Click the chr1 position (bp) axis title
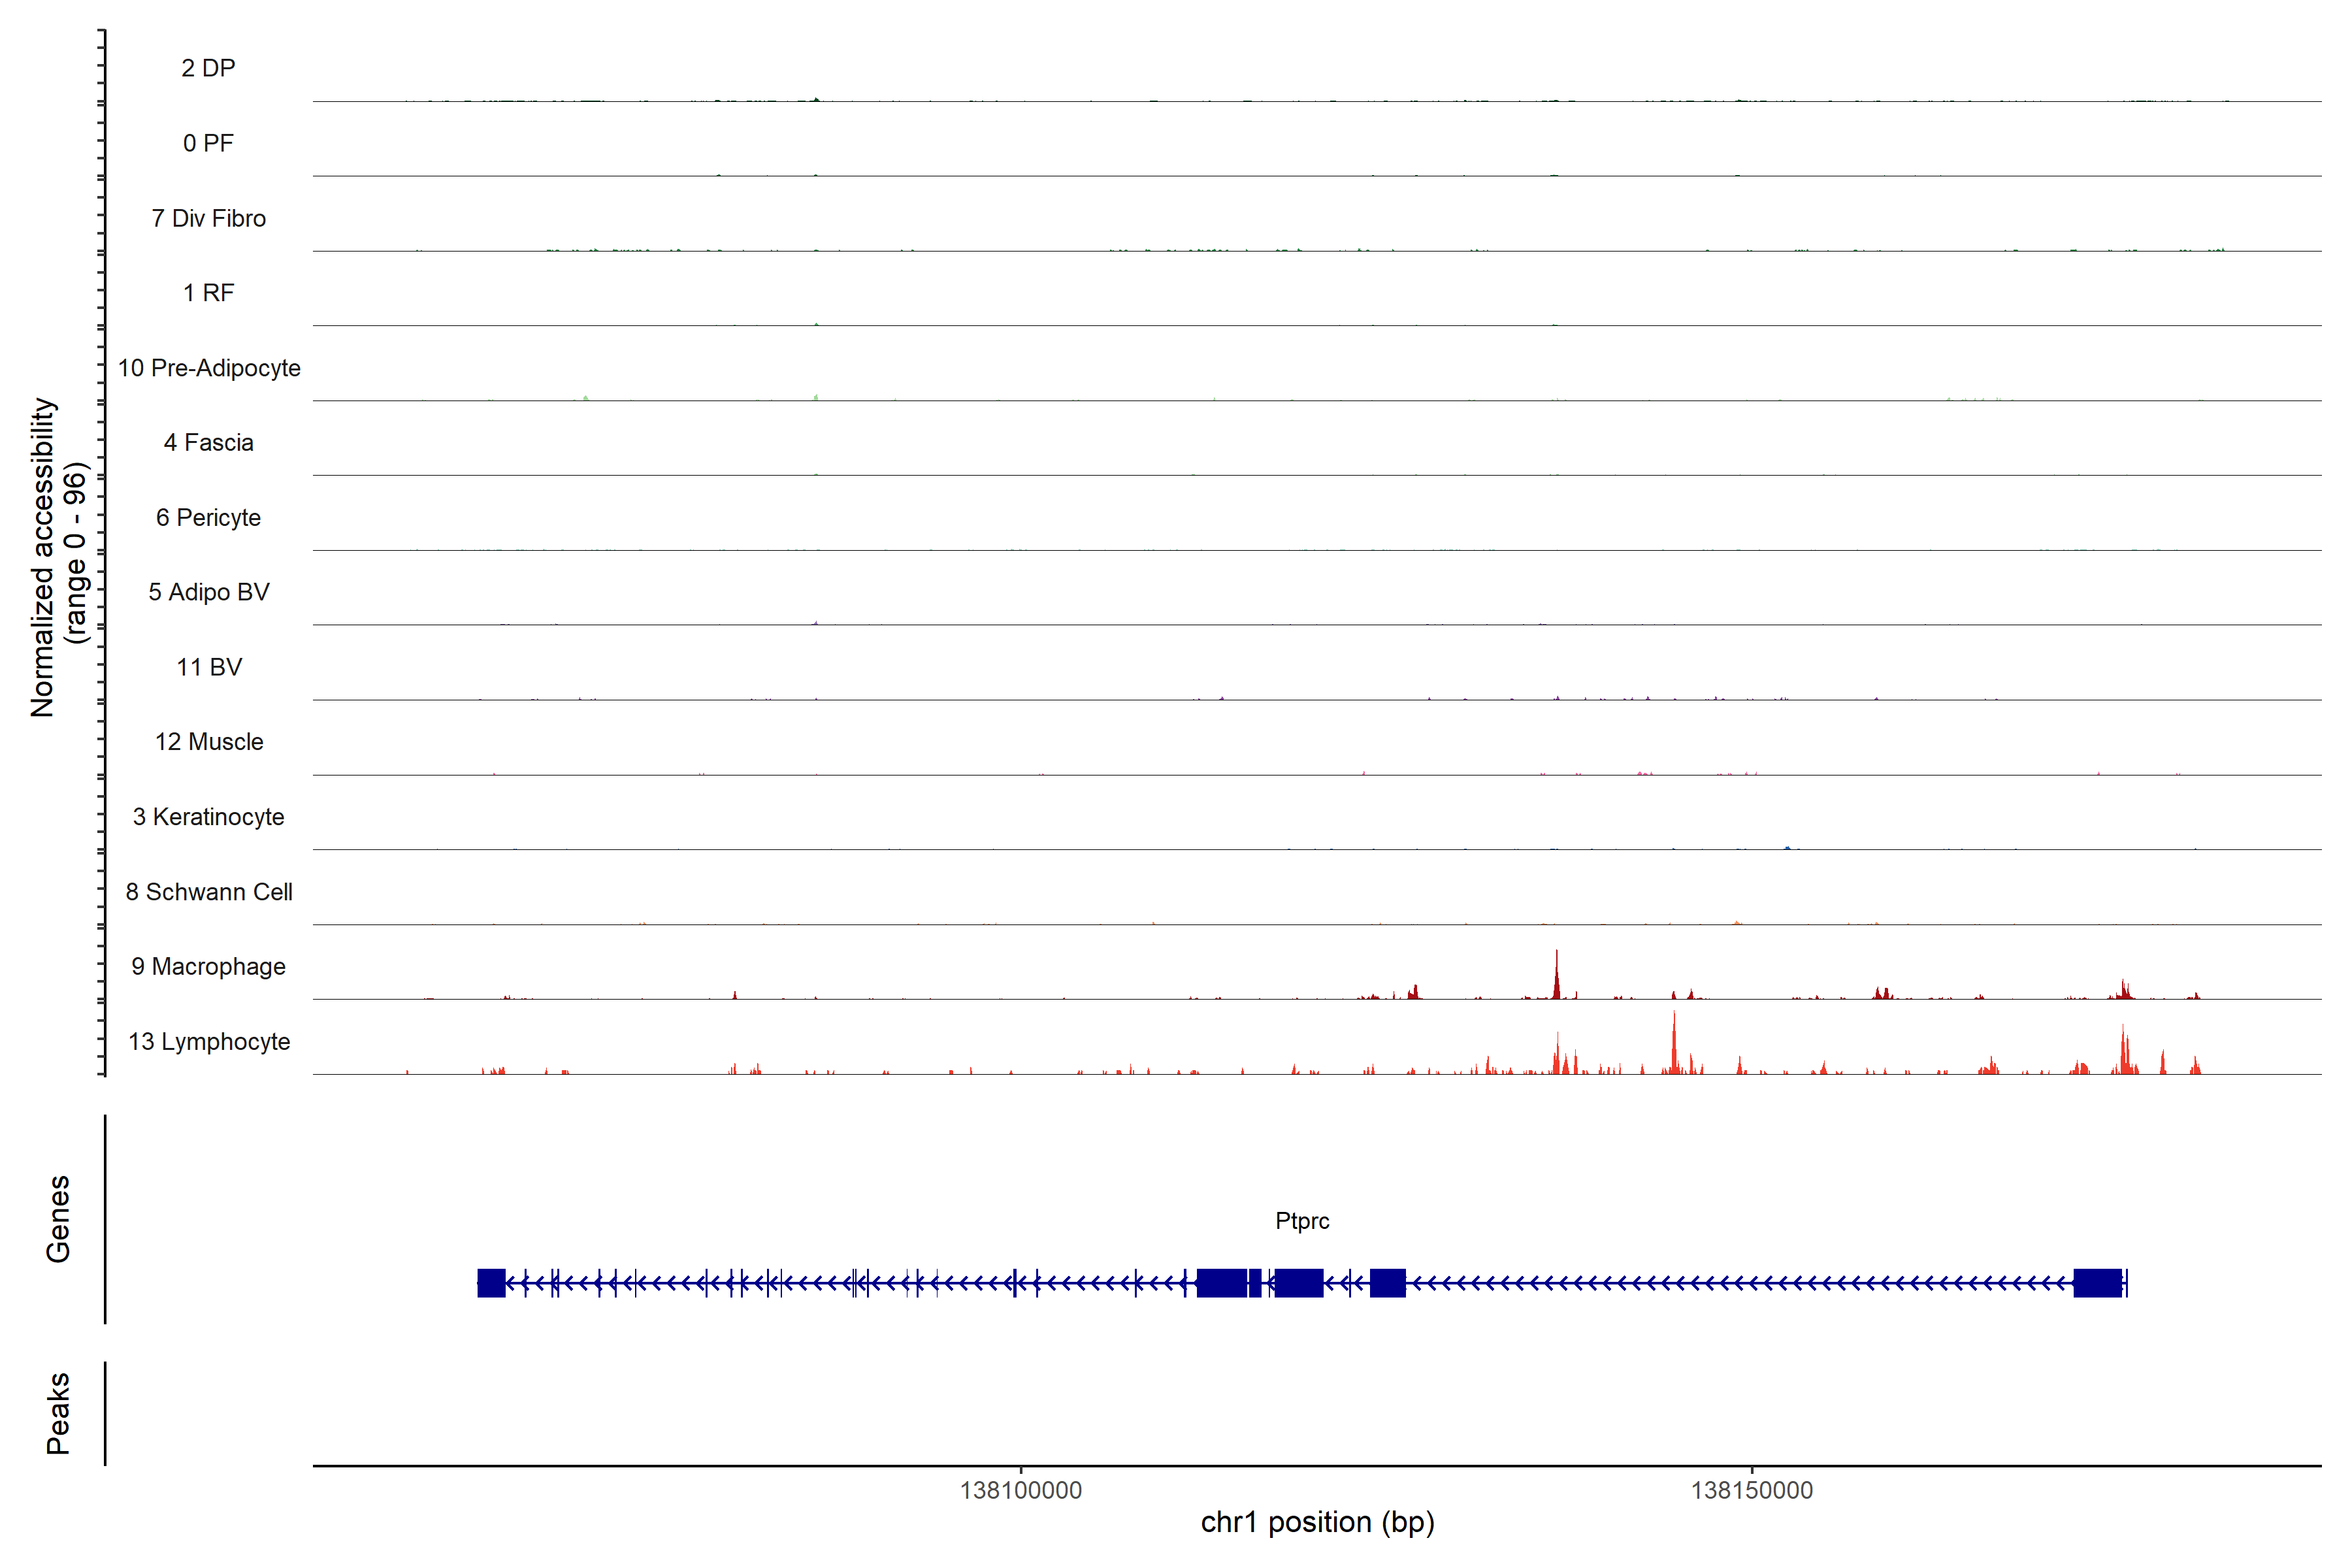Screen dimensions: 2352x1568 (1317, 1522)
